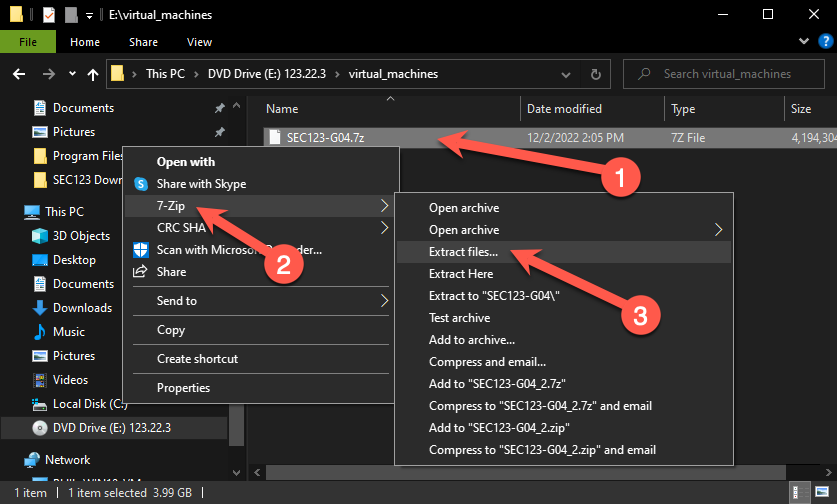Viewport: 837px width, 504px height.
Task: Click the Music note icon in sidebar
Action: point(40,332)
